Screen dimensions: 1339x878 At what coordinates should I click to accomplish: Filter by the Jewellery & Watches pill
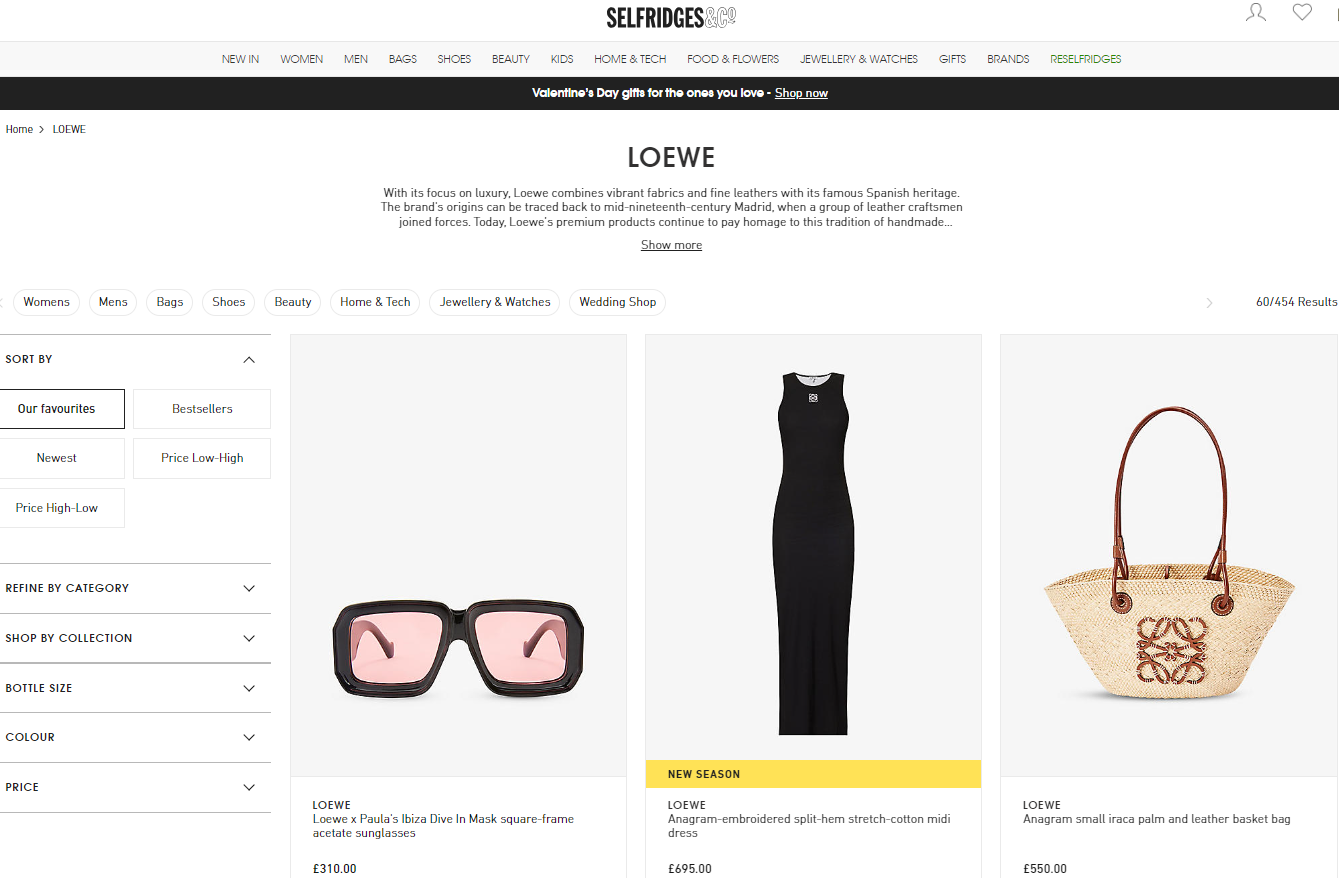tap(495, 302)
